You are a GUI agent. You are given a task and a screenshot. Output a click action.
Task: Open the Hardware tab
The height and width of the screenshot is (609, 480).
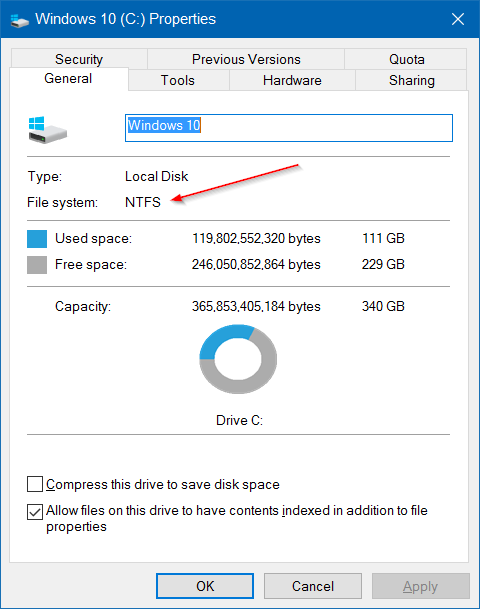click(292, 80)
